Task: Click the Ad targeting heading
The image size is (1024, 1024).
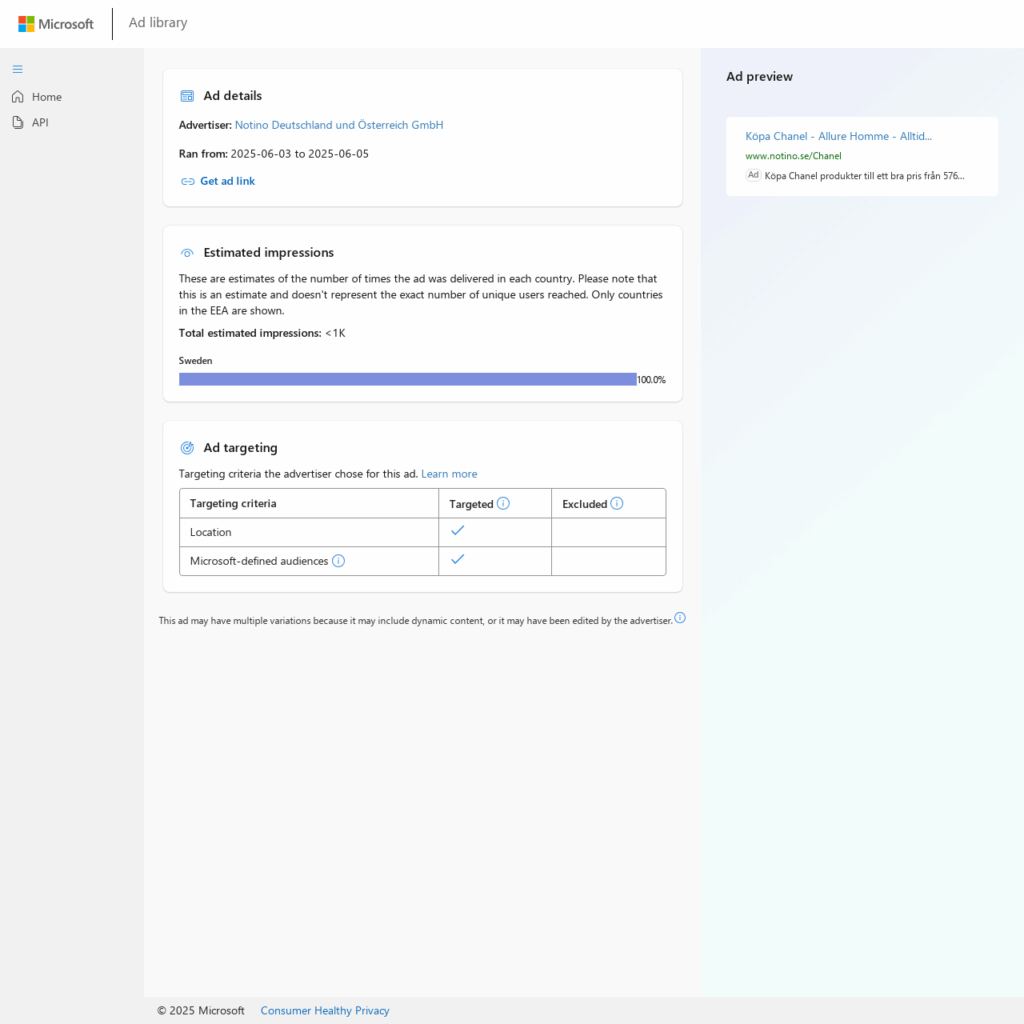Action: tap(240, 448)
